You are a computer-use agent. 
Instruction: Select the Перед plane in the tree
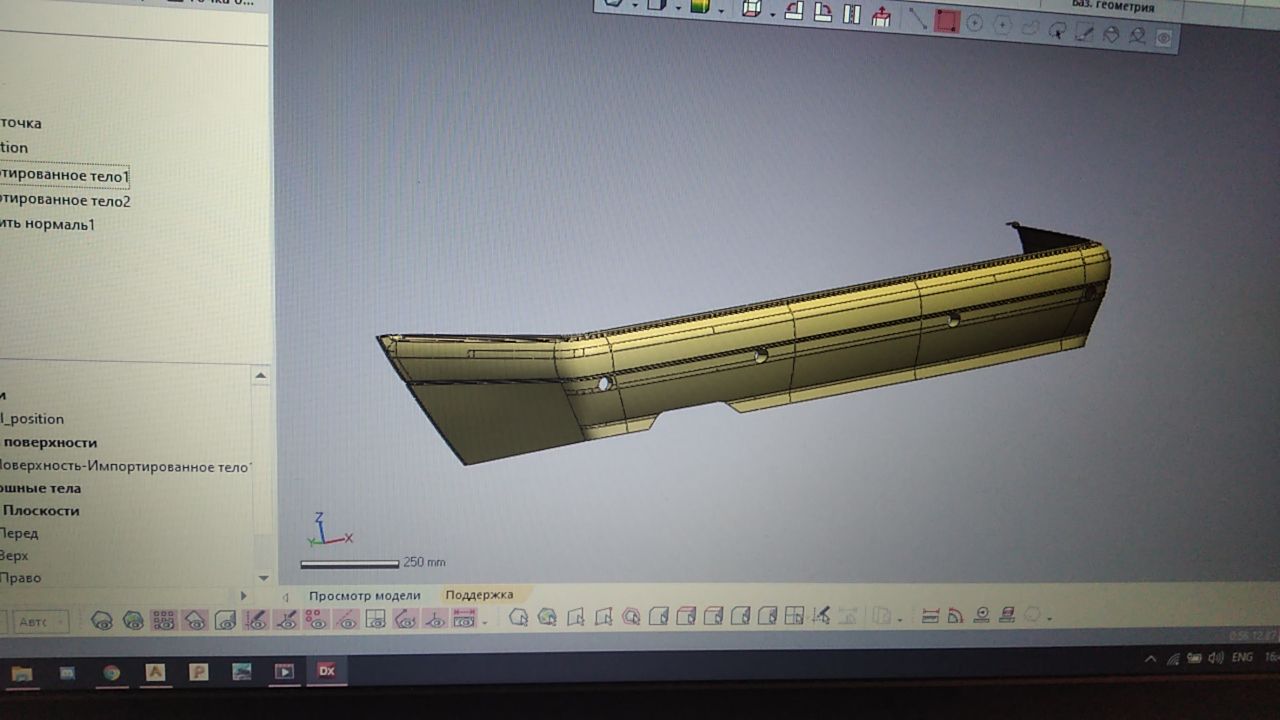[x=19, y=533]
